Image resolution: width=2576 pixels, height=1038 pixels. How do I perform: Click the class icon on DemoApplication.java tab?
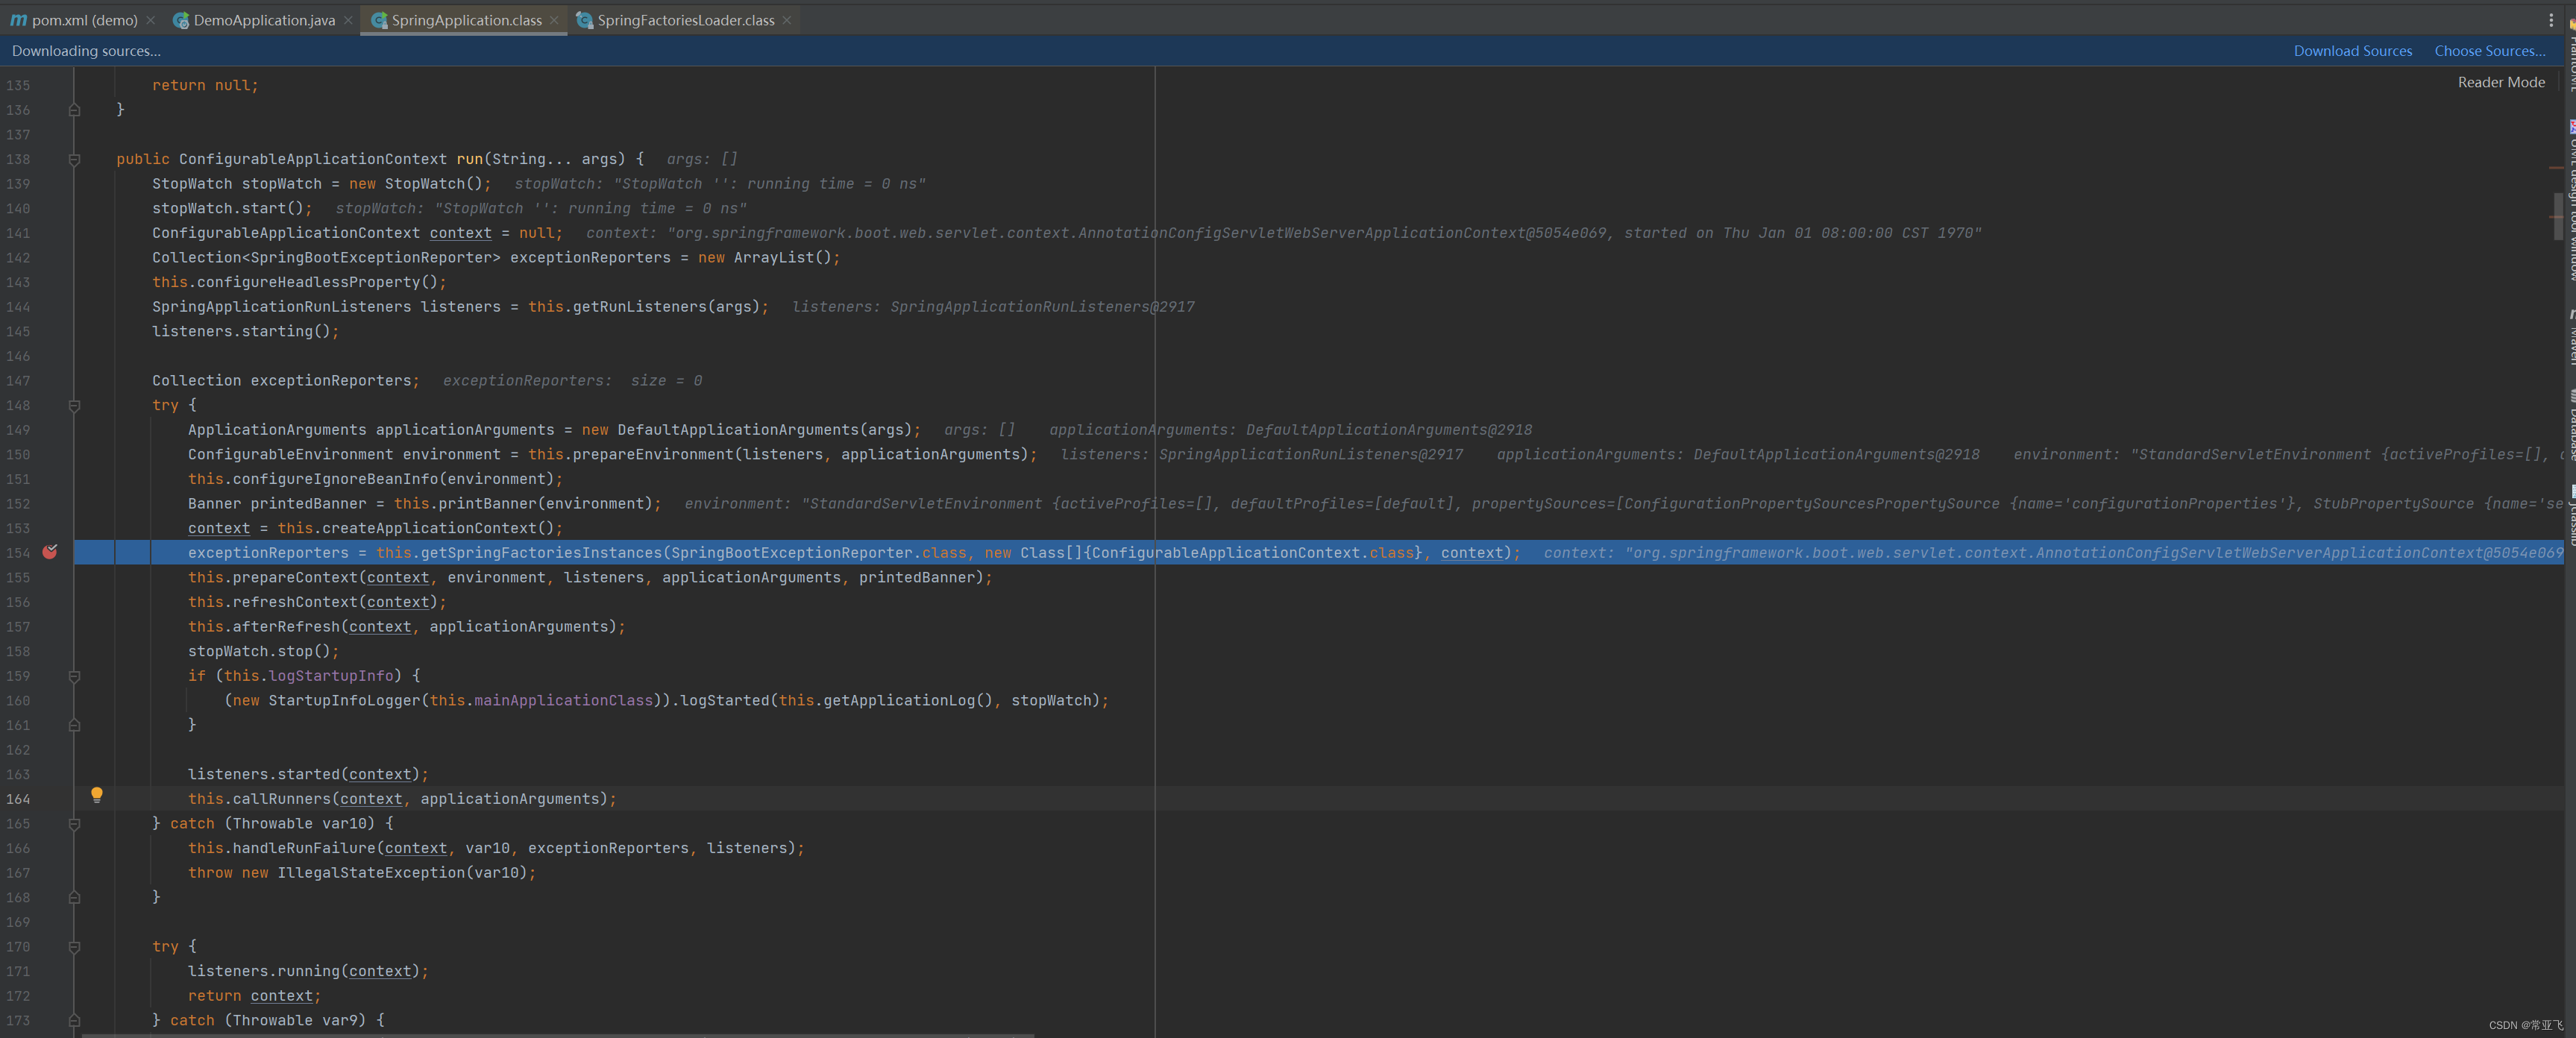181,20
